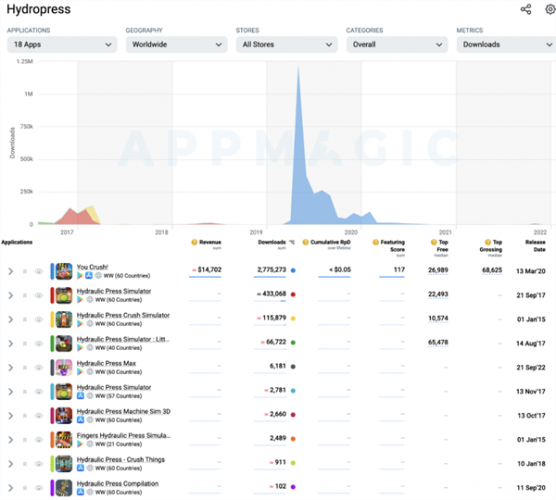556x500 pixels.
Task: Click the Hydraulic Press Max app icon
Action: pyautogui.click(x=64, y=367)
